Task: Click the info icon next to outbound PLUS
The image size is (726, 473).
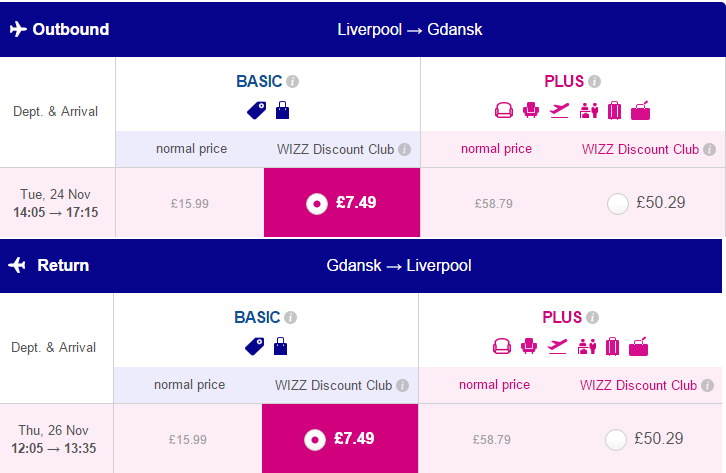Action: 595,82
